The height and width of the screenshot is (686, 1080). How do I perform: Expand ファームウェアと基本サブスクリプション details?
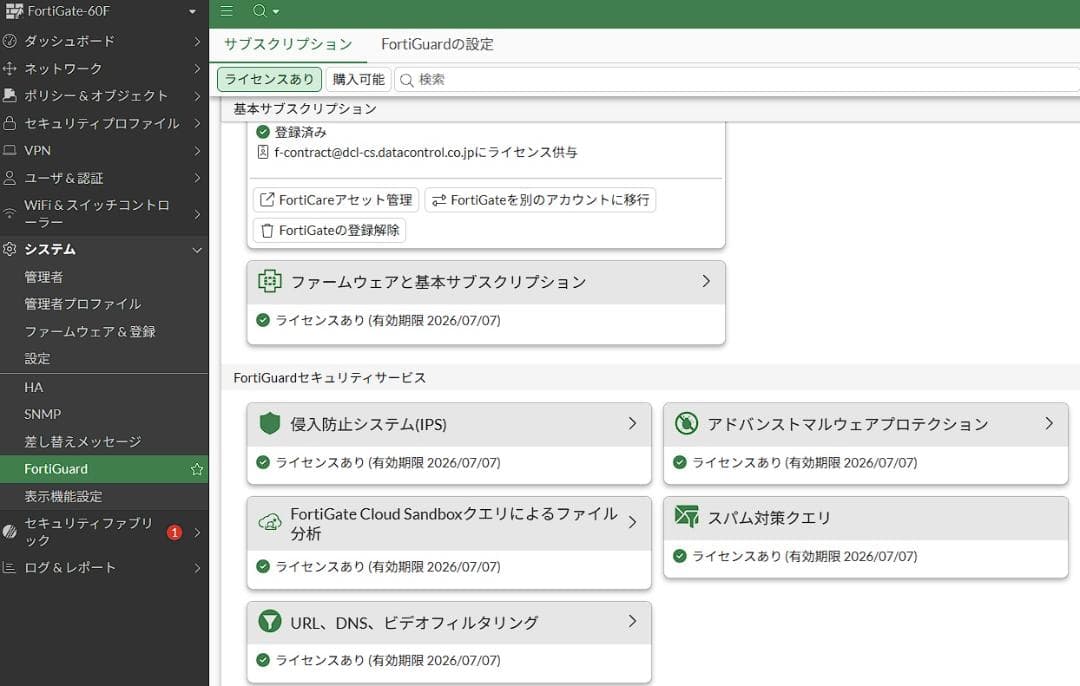click(705, 281)
